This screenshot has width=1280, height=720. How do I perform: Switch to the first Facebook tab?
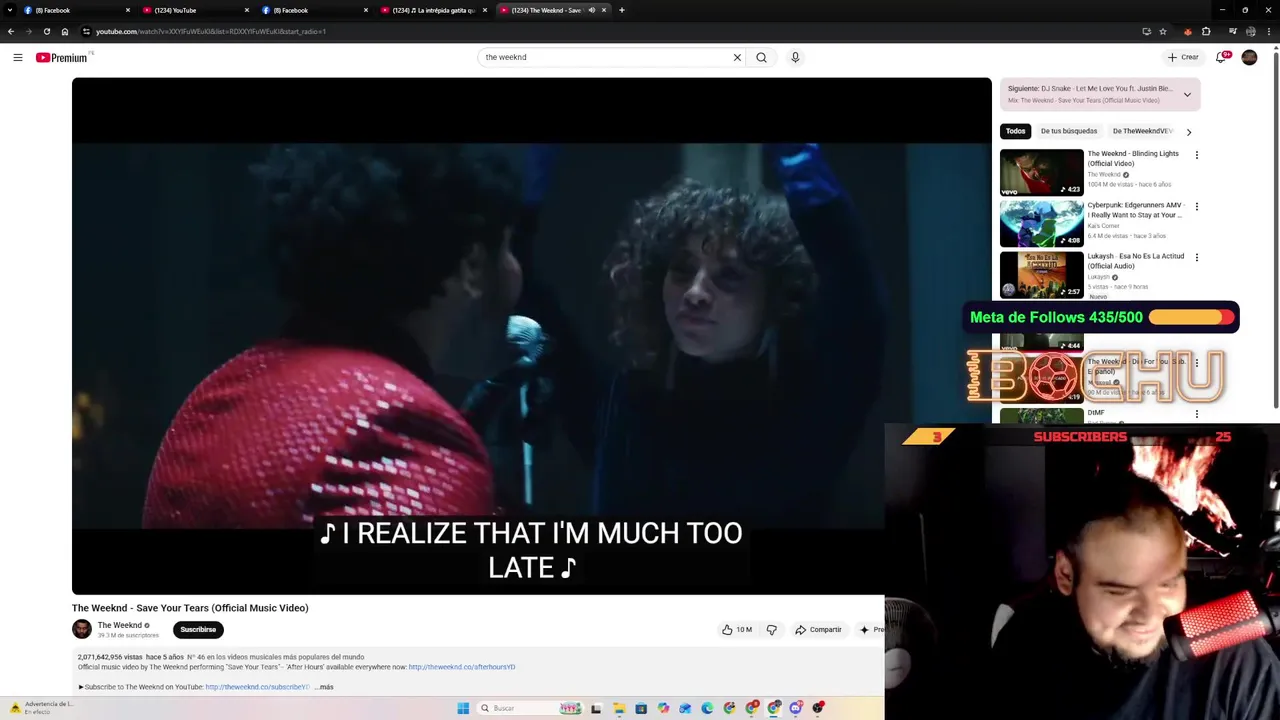[77, 10]
